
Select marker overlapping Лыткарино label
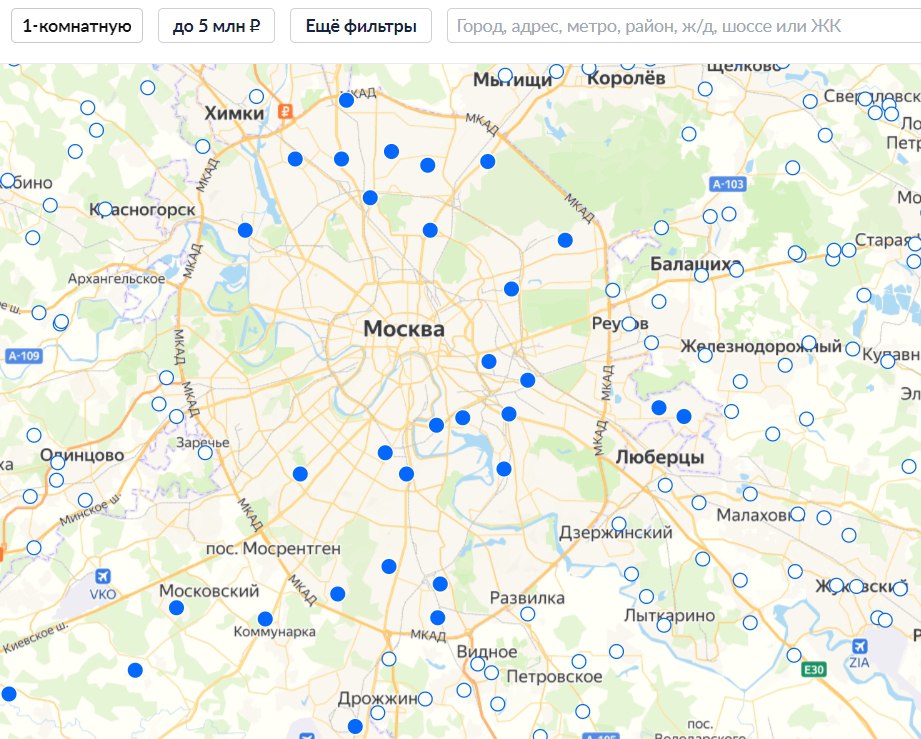pyautogui.click(x=664, y=625)
